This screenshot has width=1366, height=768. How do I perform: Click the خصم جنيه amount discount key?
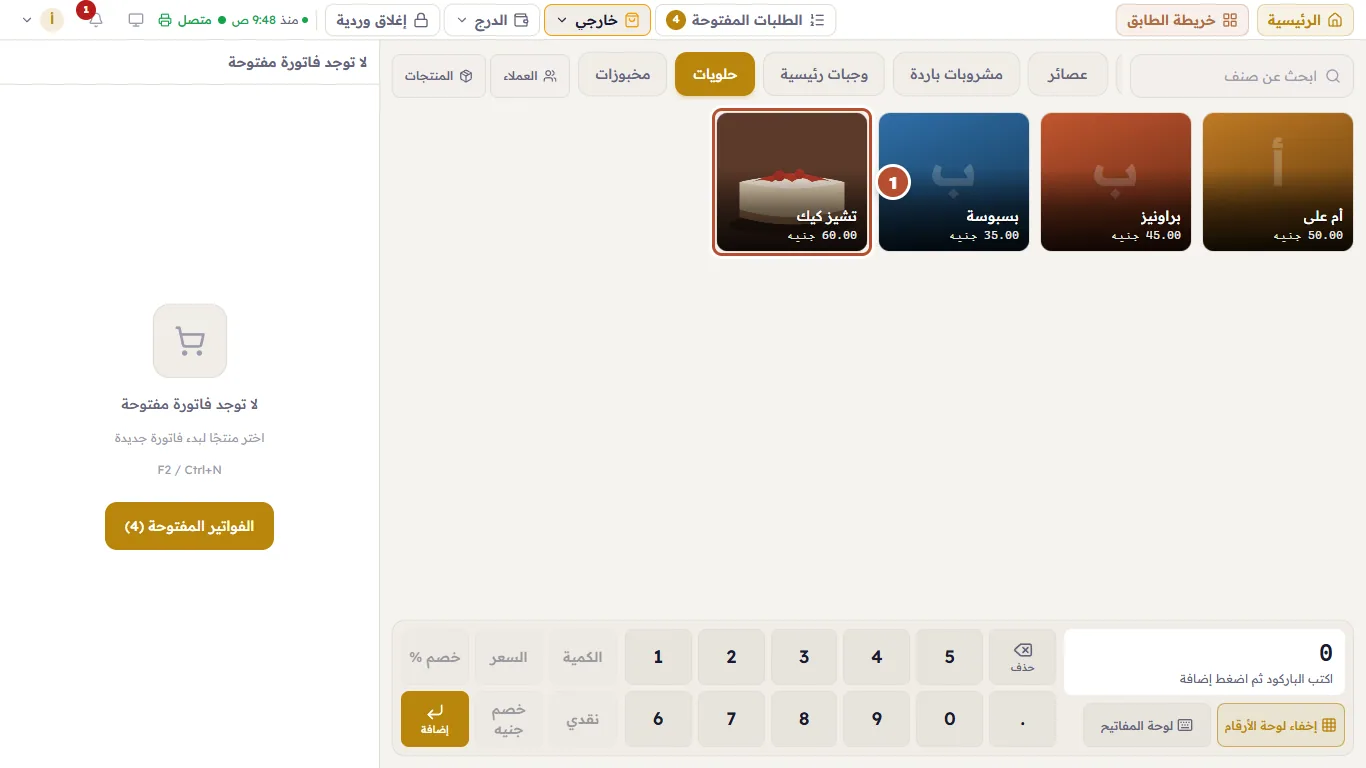[x=509, y=719]
